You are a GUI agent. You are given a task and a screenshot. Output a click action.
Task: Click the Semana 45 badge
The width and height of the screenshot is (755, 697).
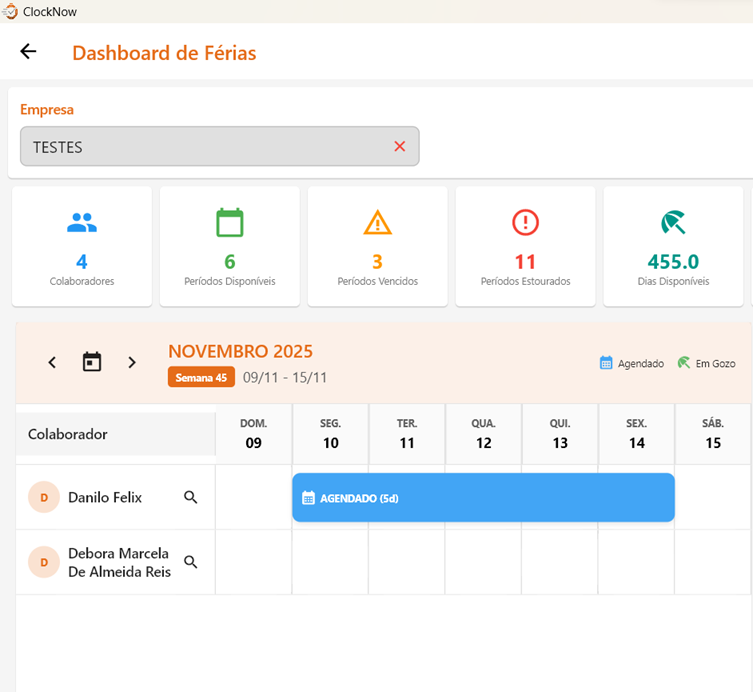201,377
